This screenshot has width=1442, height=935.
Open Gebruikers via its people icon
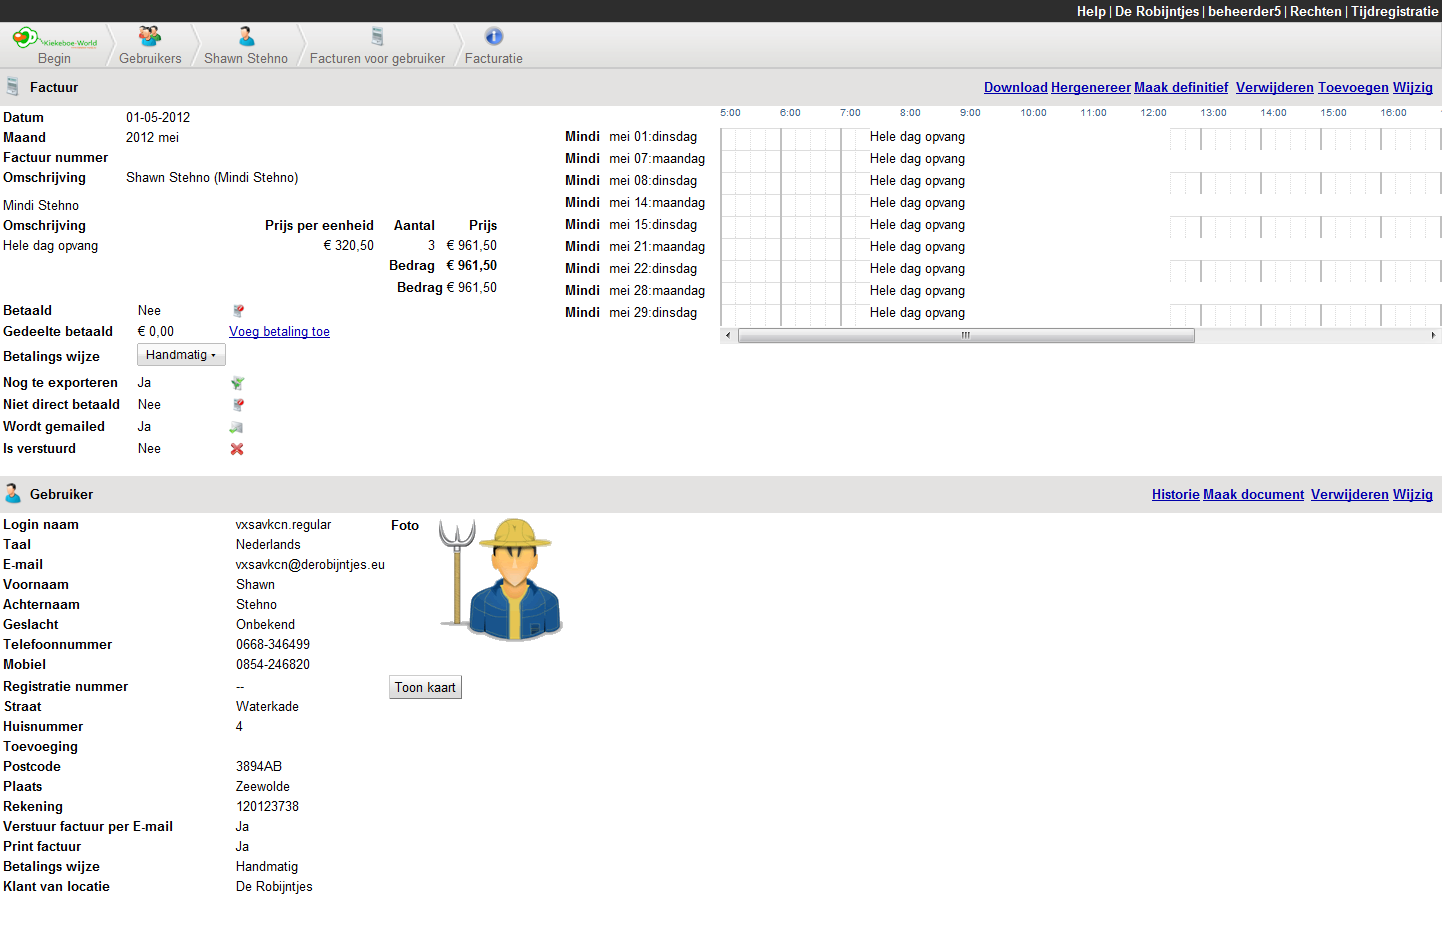150,37
